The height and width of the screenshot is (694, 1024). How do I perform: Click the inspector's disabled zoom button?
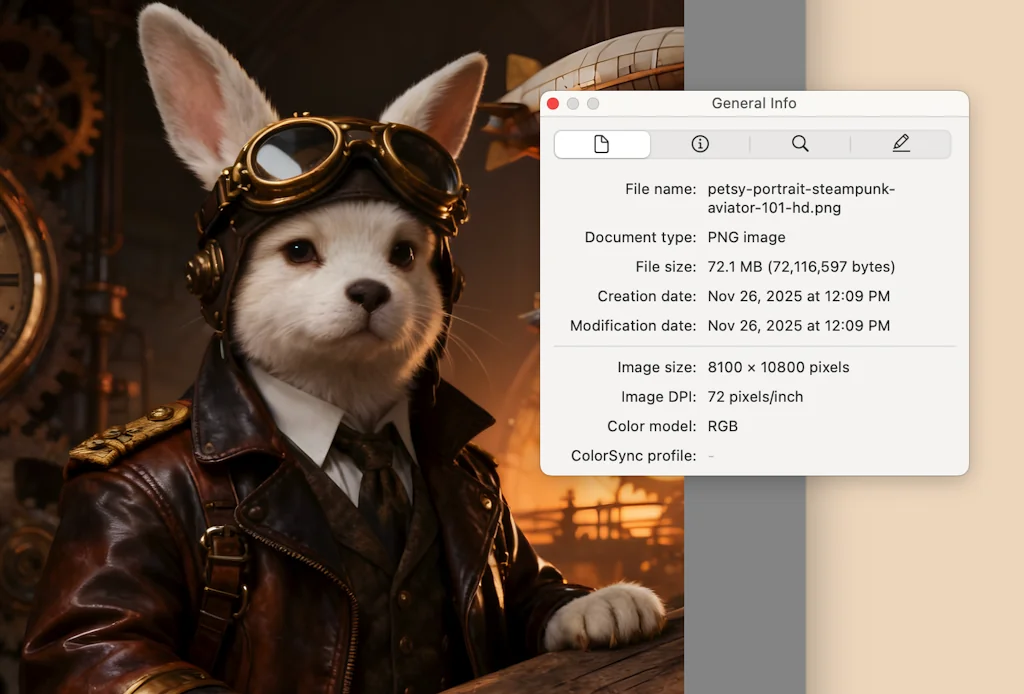pos(593,104)
